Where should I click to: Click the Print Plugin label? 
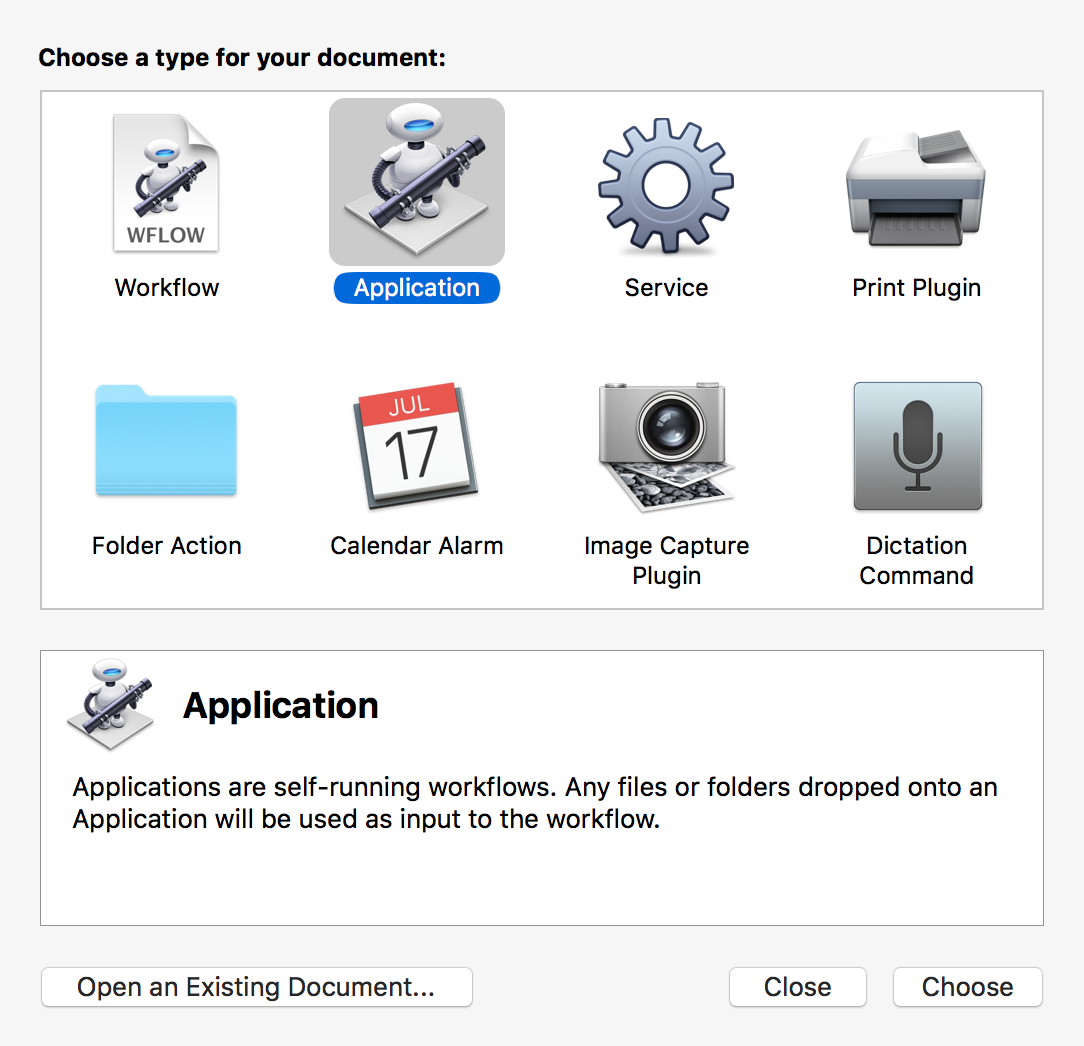[x=916, y=288]
